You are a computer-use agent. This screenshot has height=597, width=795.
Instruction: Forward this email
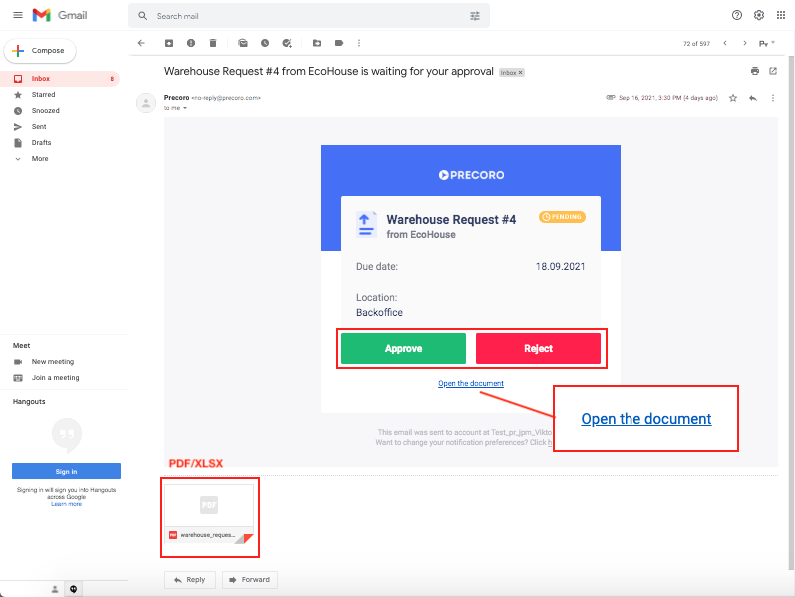[249, 580]
